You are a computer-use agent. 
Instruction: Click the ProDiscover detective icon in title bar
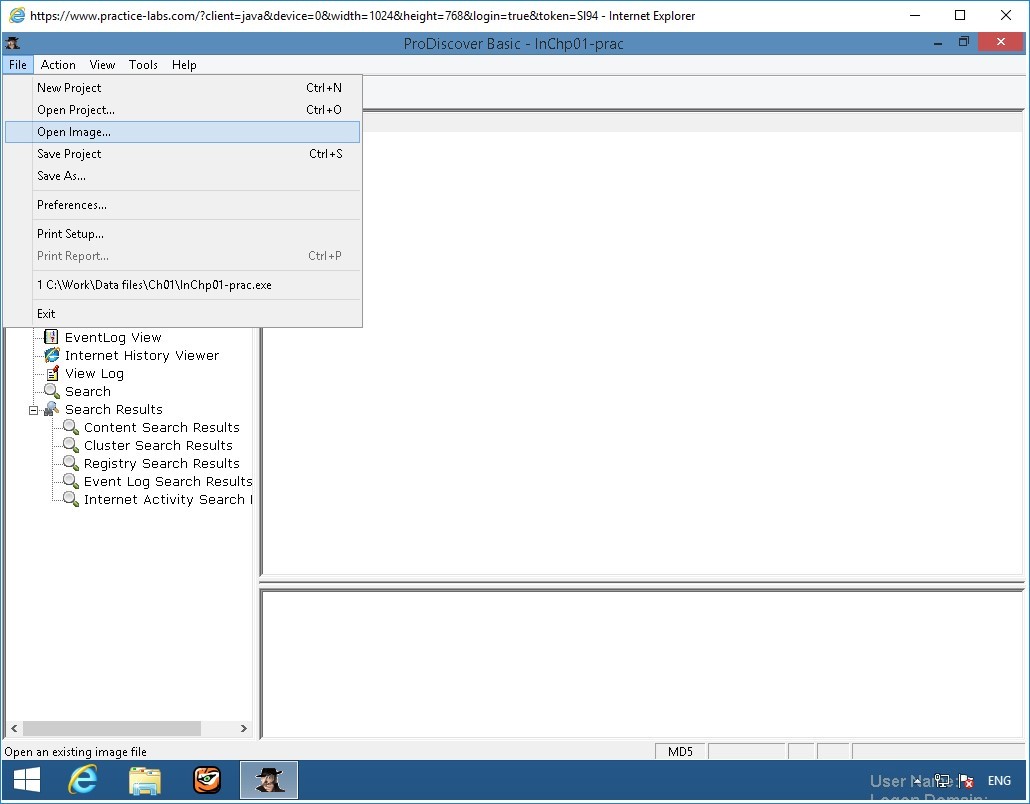coord(12,43)
